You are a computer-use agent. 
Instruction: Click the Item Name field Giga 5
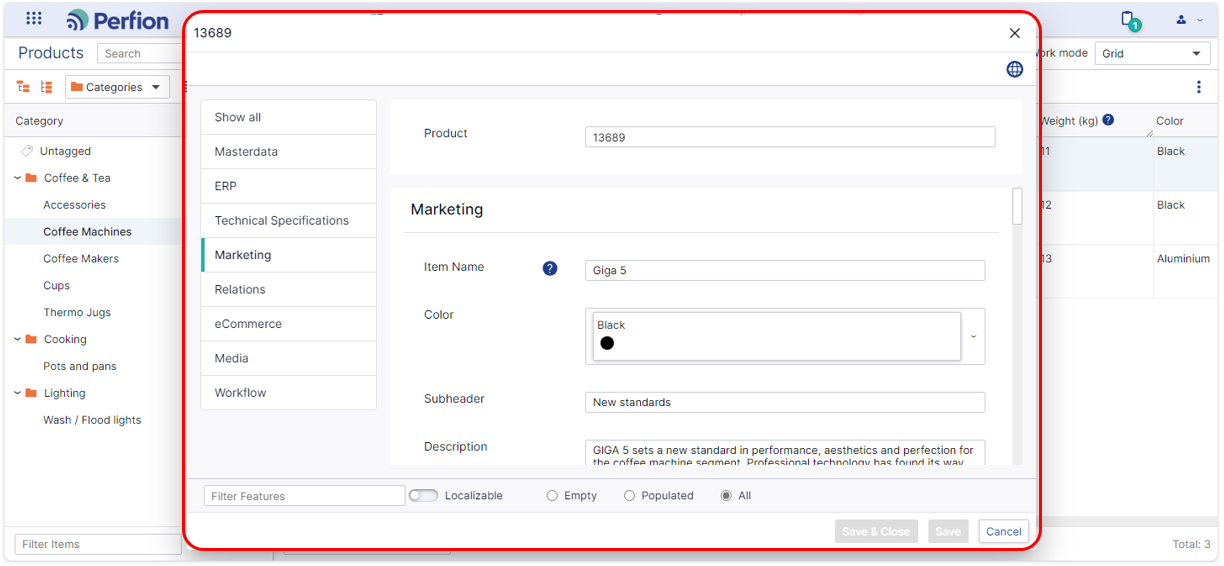tap(785, 270)
